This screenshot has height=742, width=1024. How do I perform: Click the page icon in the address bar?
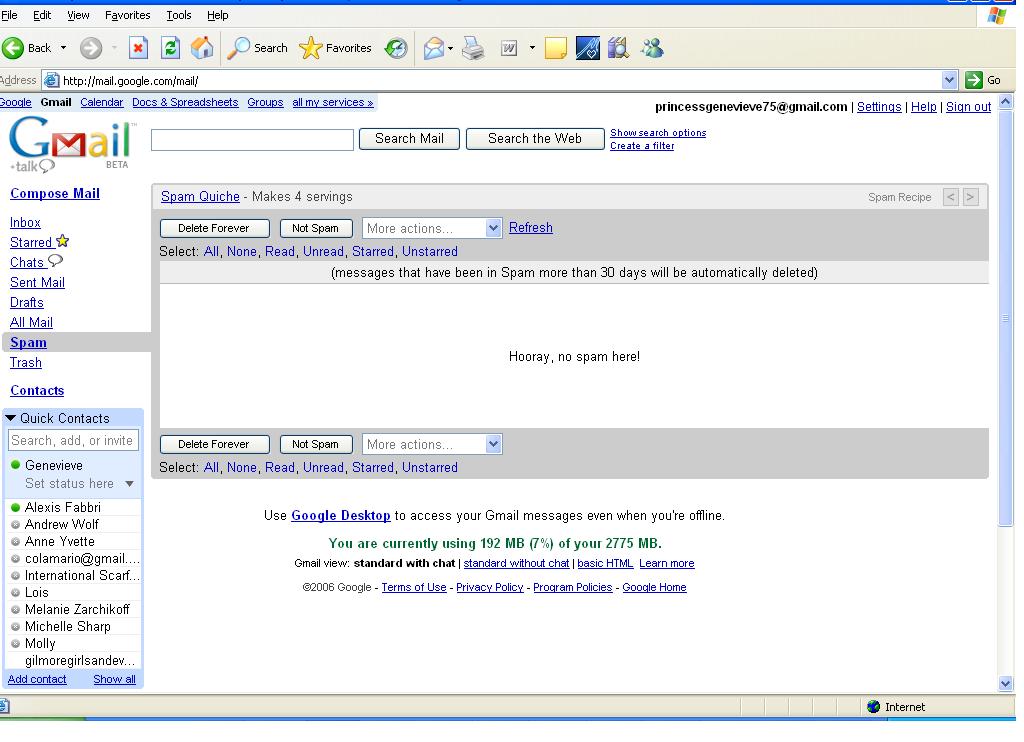[51, 80]
